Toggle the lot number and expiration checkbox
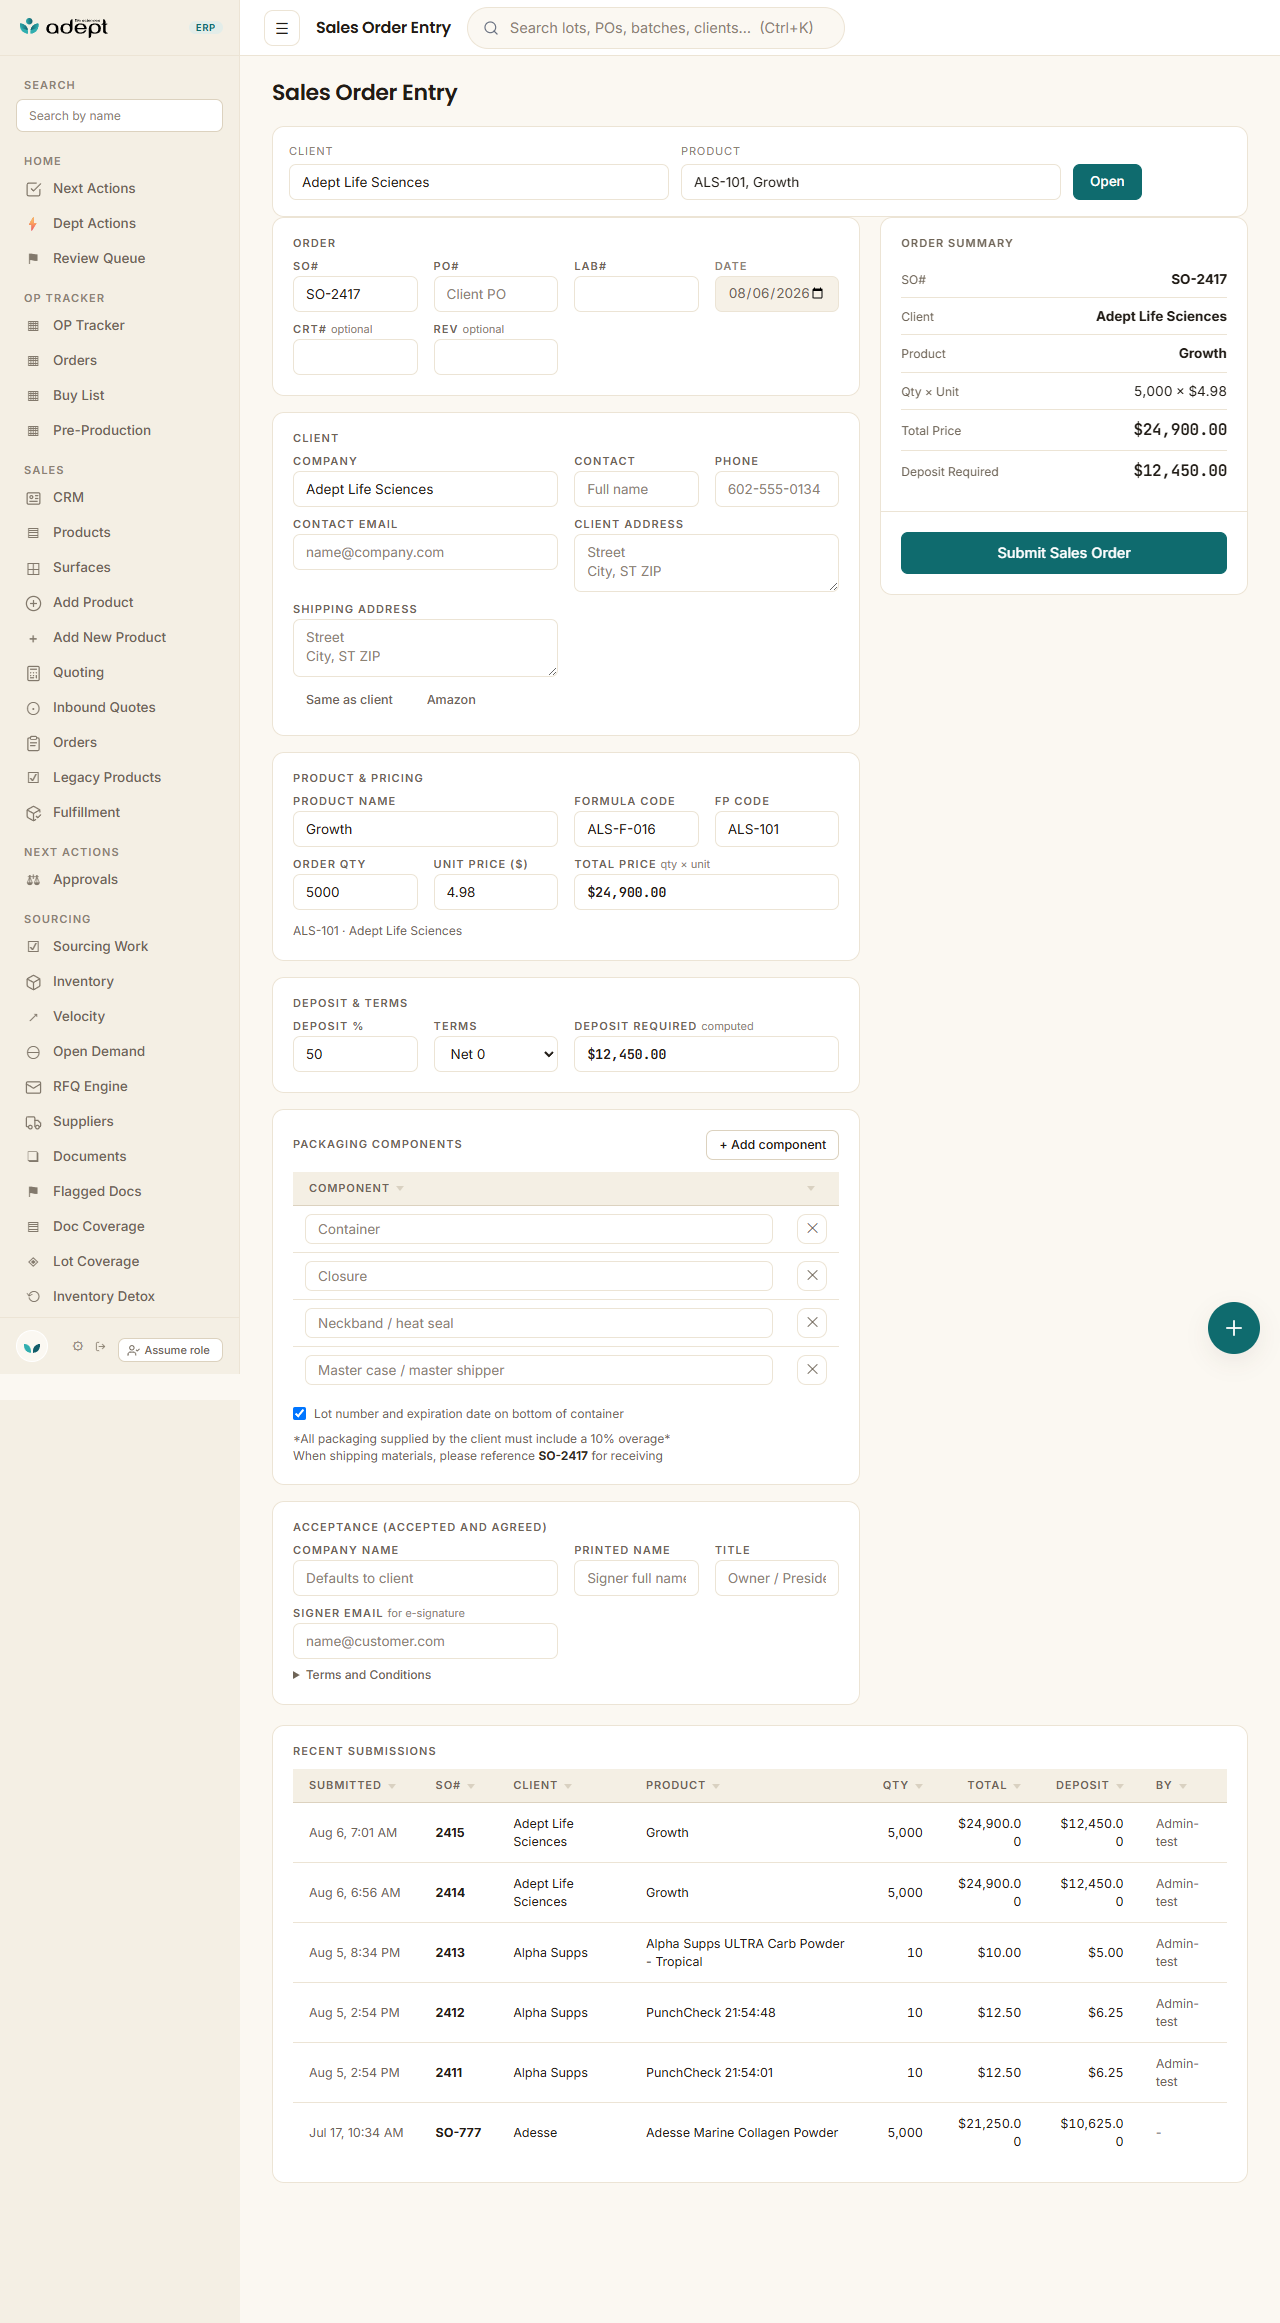This screenshot has width=1280, height=2323. (x=299, y=1413)
